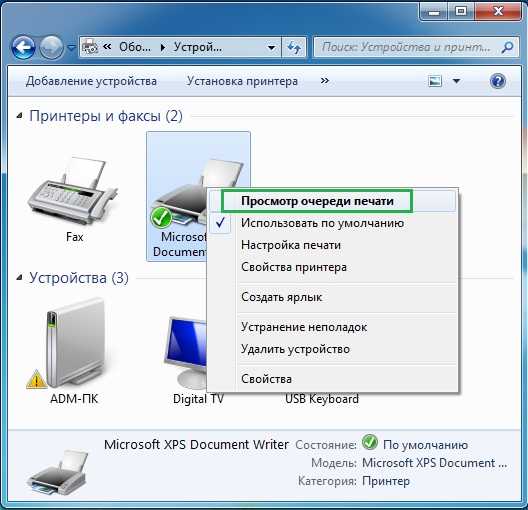Collapse the 'Устройства' group triangle
This screenshot has height=510, width=528.
20,278
